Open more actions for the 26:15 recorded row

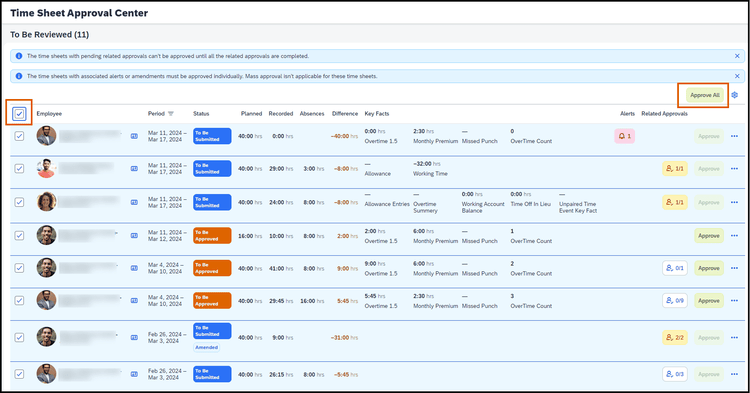click(734, 374)
